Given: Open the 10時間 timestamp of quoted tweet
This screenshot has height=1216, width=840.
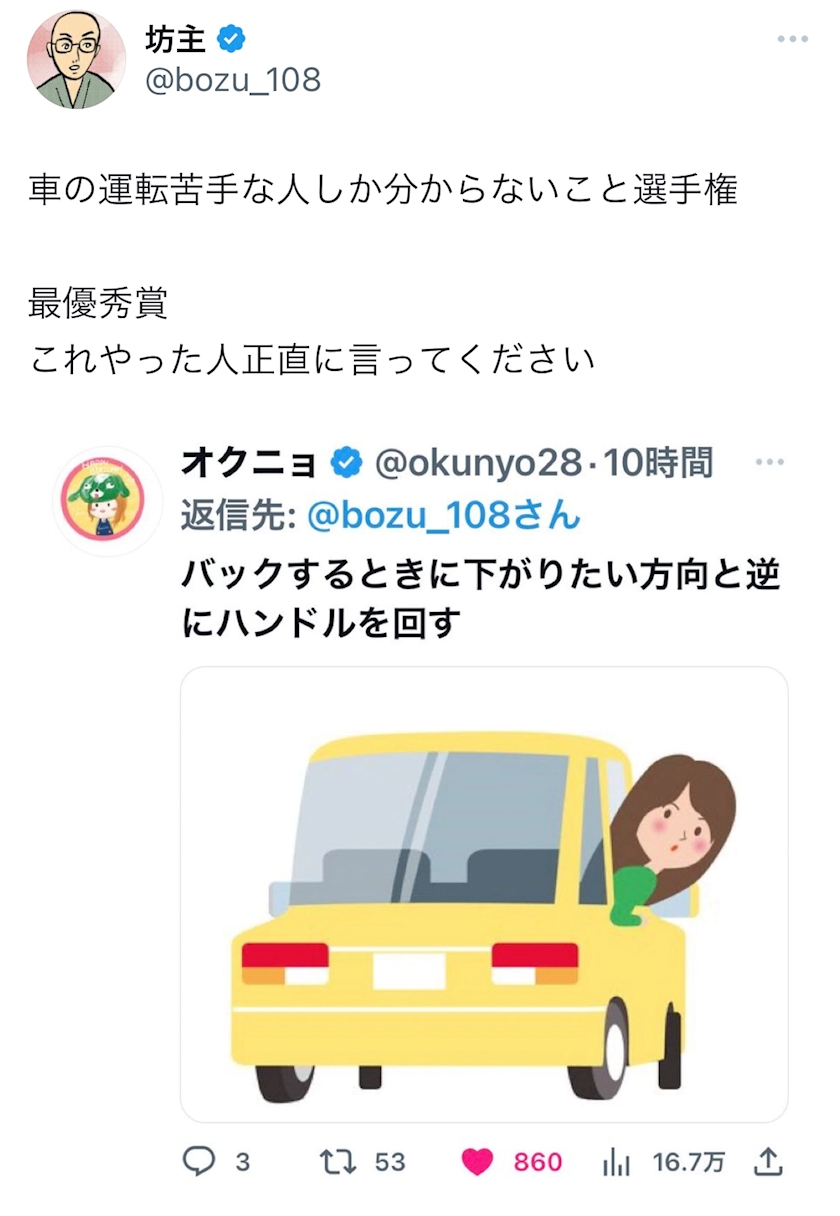Looking at the screenshot, I should [x=658, y=463].
